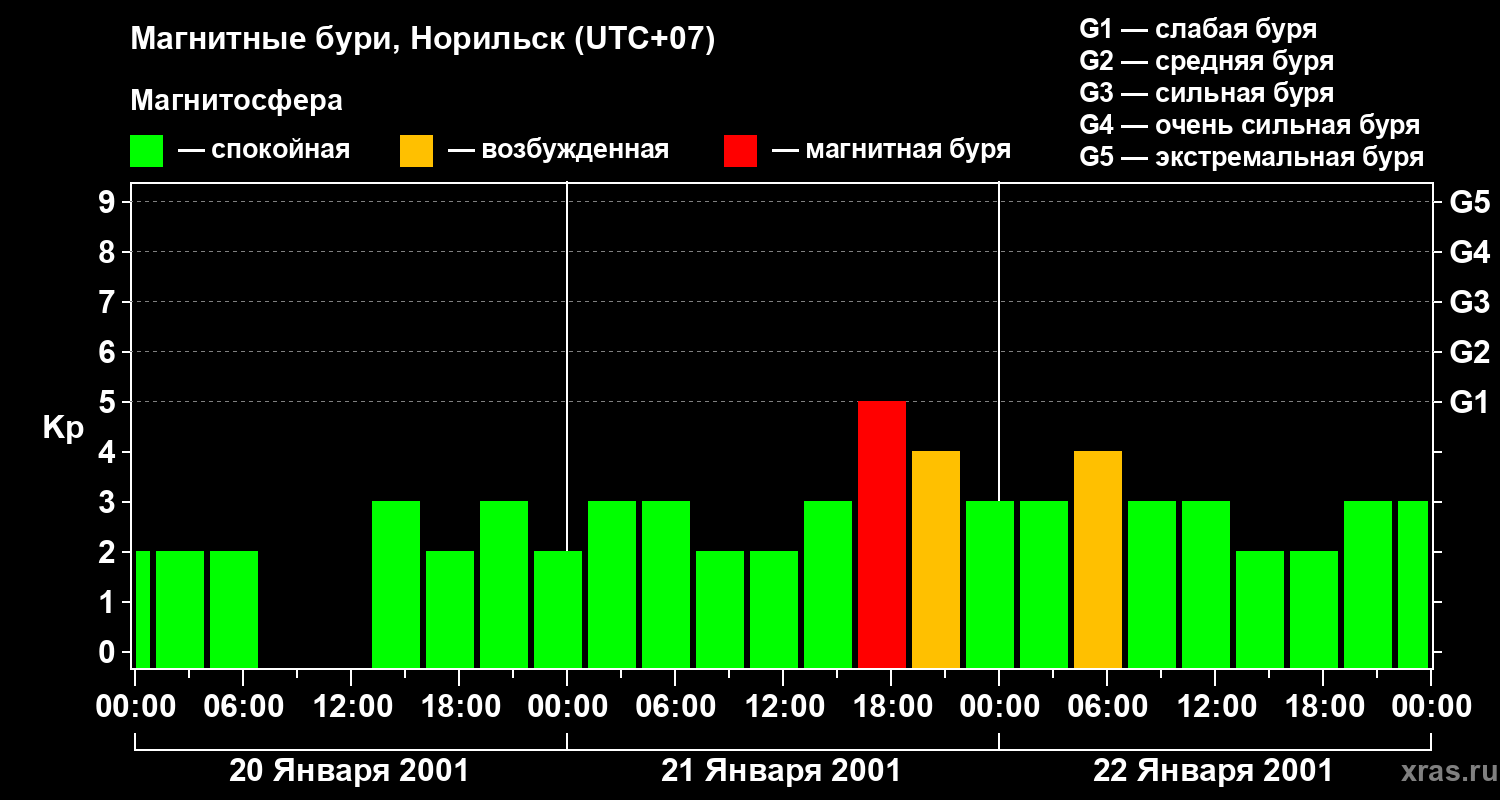1500x800 pixels.
Task: Click the G4 label on the right axis
Action: (1469, 253)
